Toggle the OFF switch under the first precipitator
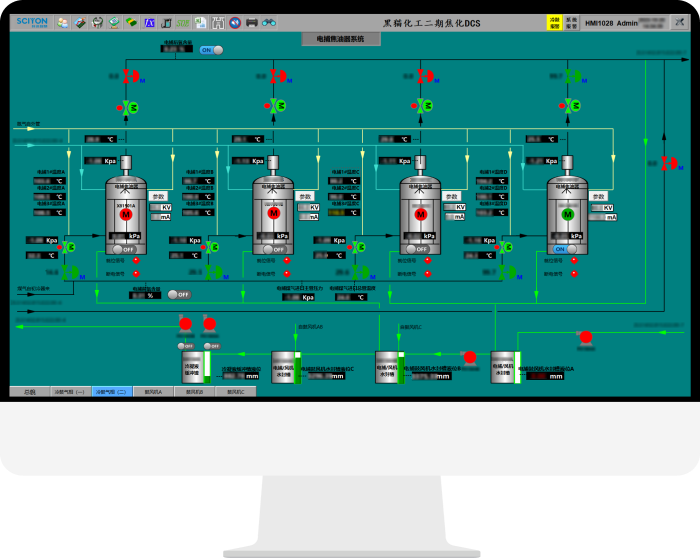The width and height of the screenshot is (700, 558). (x=120, y=249)
